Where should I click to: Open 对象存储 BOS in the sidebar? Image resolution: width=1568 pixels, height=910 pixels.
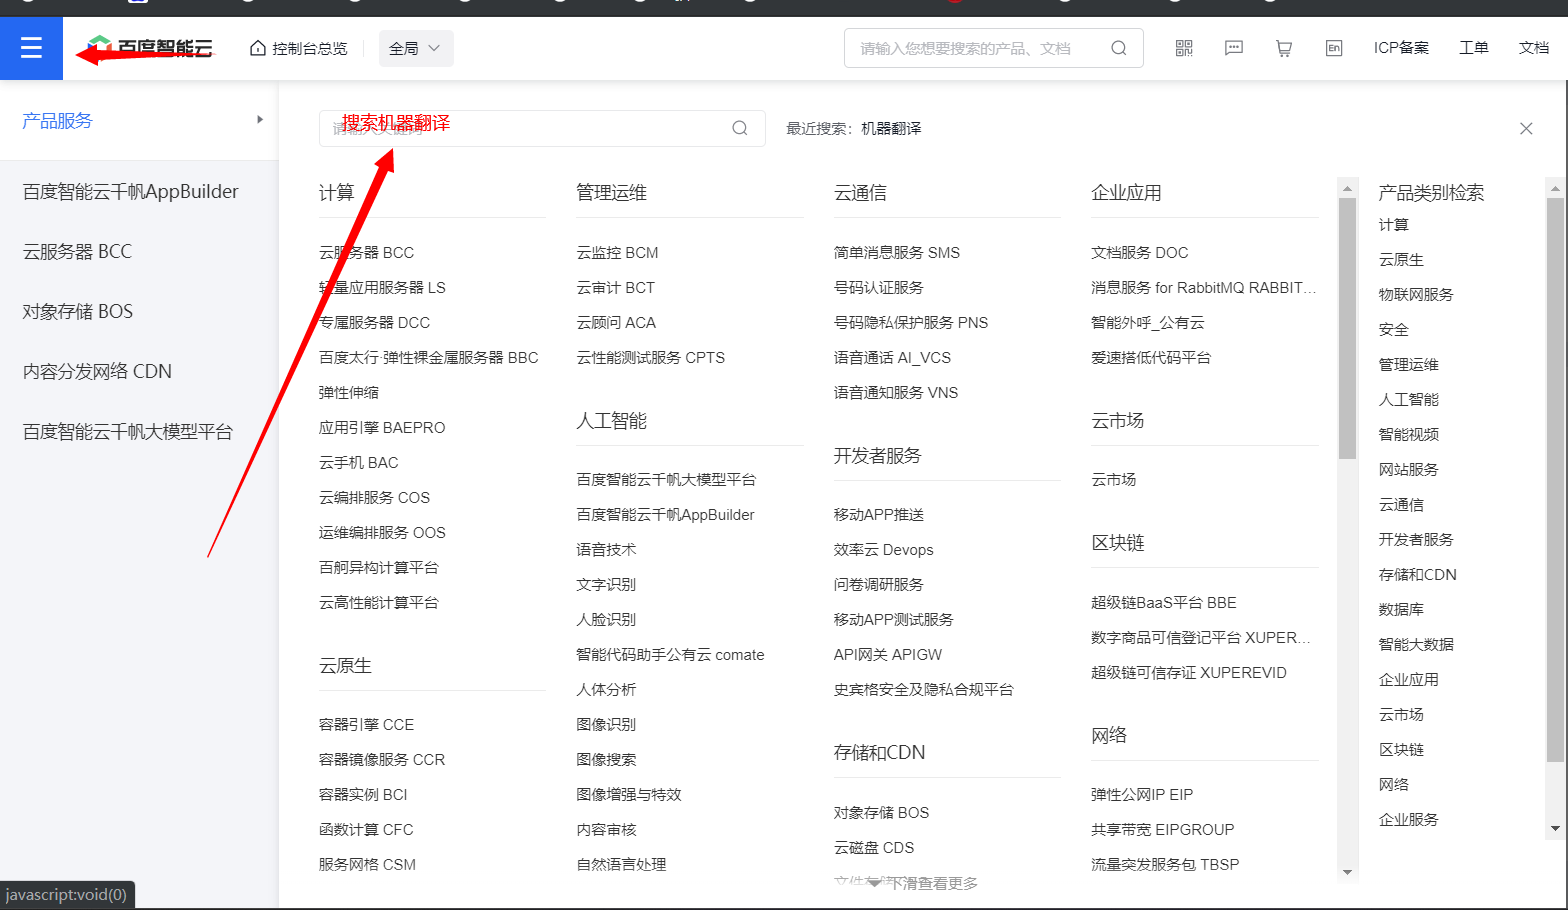[78, 311]
